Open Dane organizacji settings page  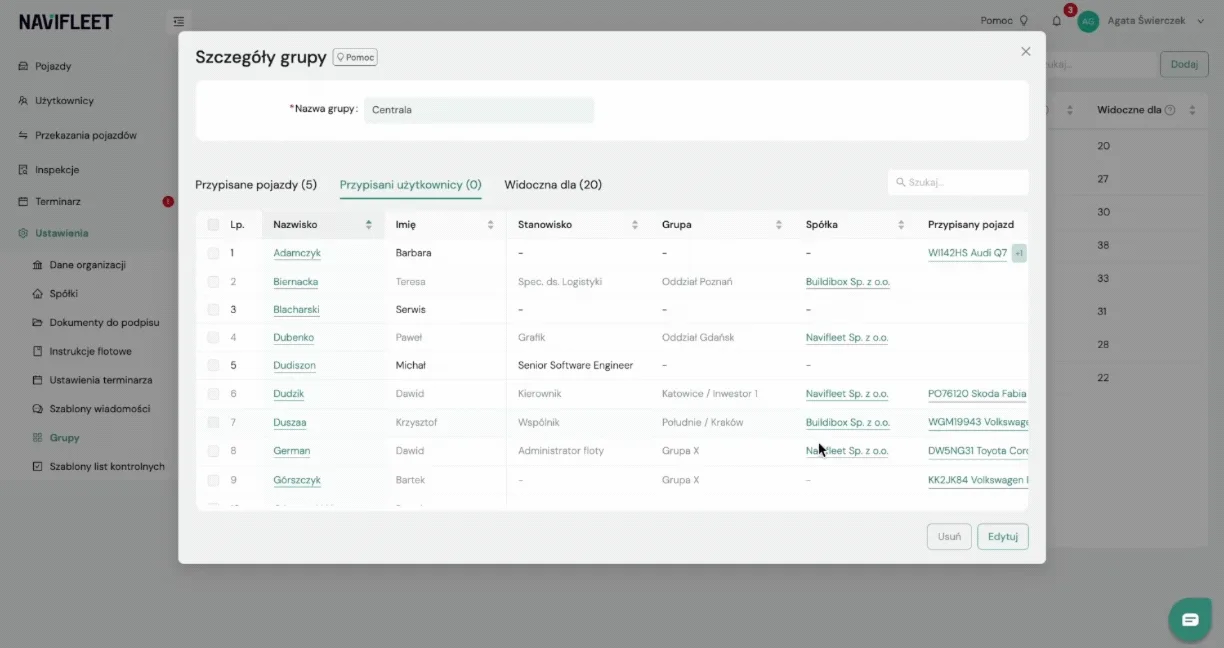pos(88,265)
